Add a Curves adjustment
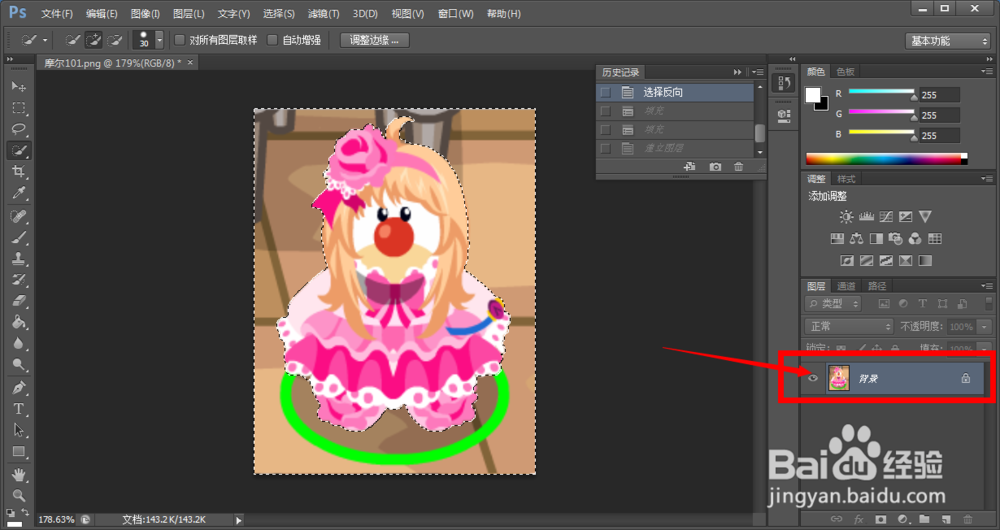The image size is (1000, 530). (x=886, y=217)
